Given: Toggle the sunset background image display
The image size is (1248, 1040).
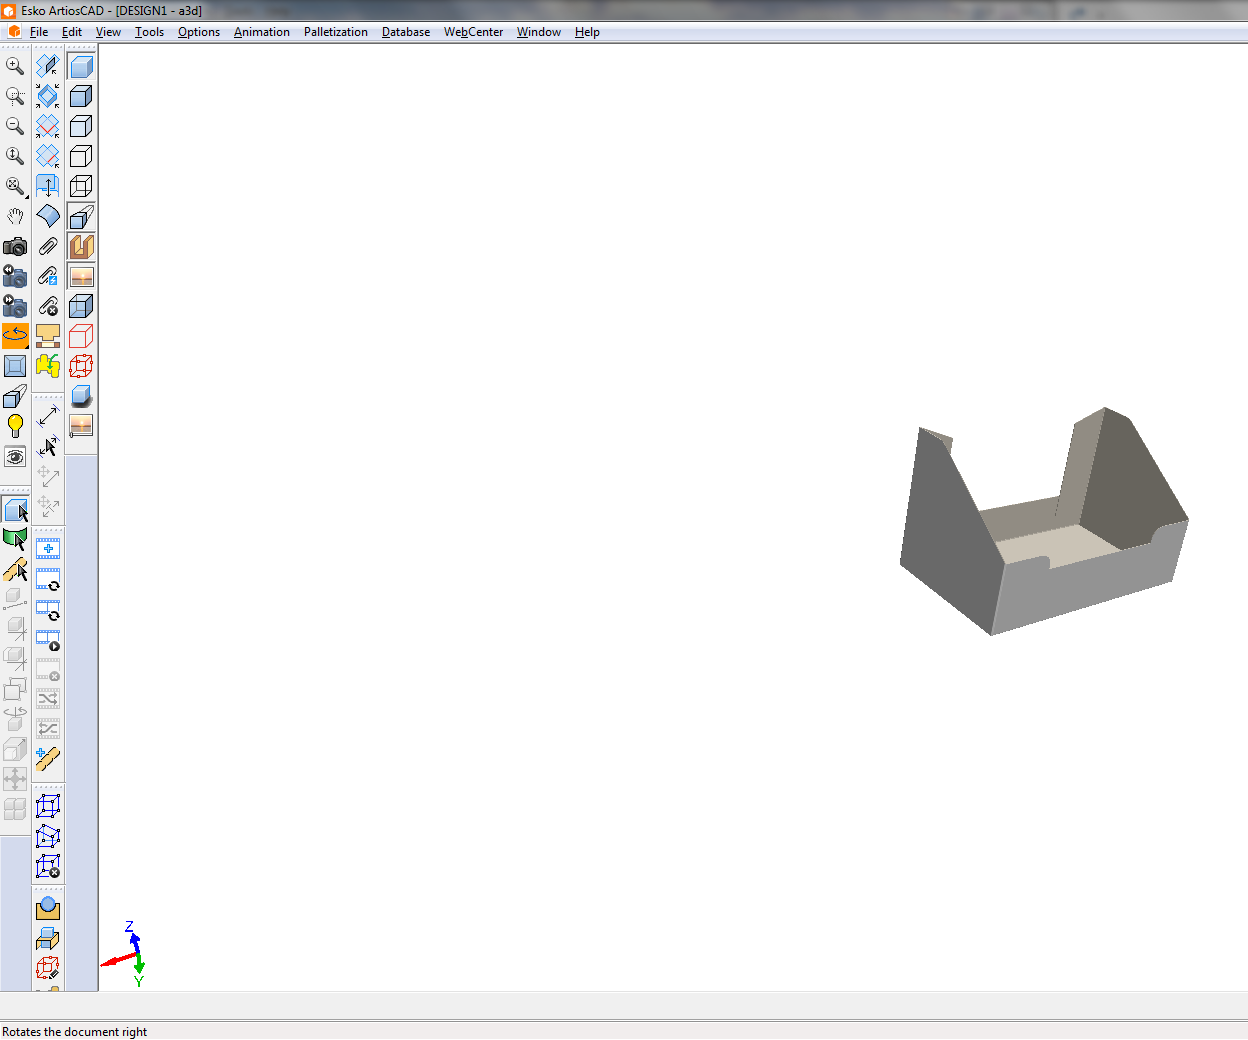Looking at the screenshot, I should (82, 276).
